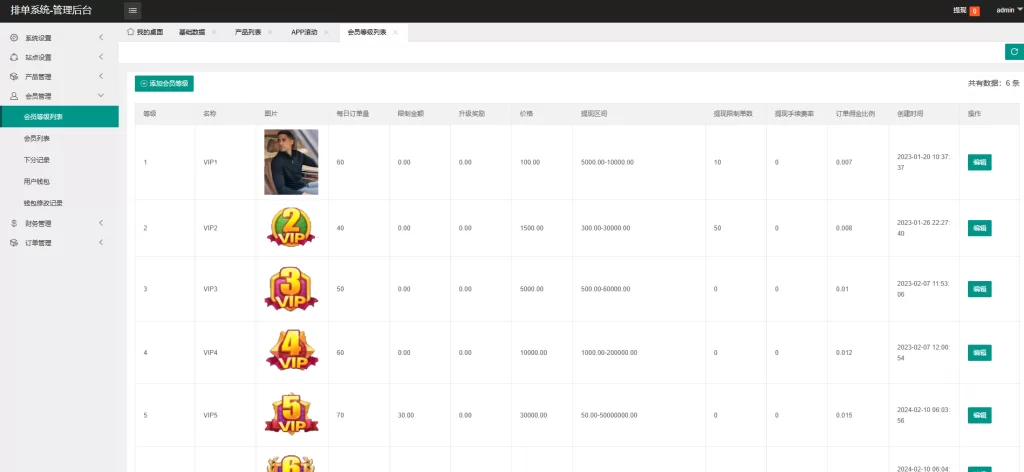
Task: Click the 订单管理 icon in sidebar
Action: (x=14, y=242)
